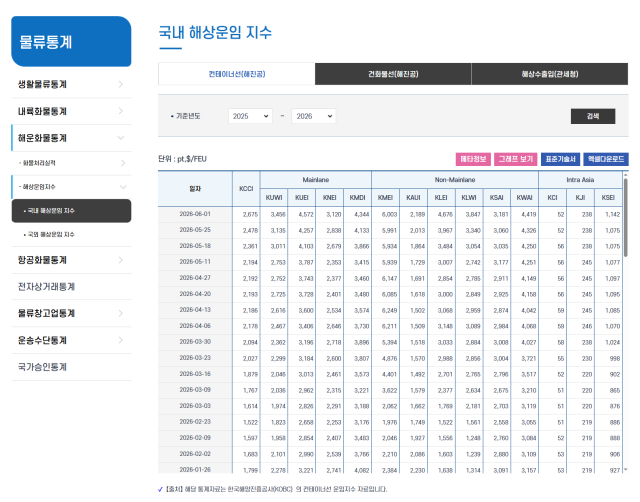Expand the 물류창고업통계 chevron
640x502 pixels.
(x=120, y=313)
